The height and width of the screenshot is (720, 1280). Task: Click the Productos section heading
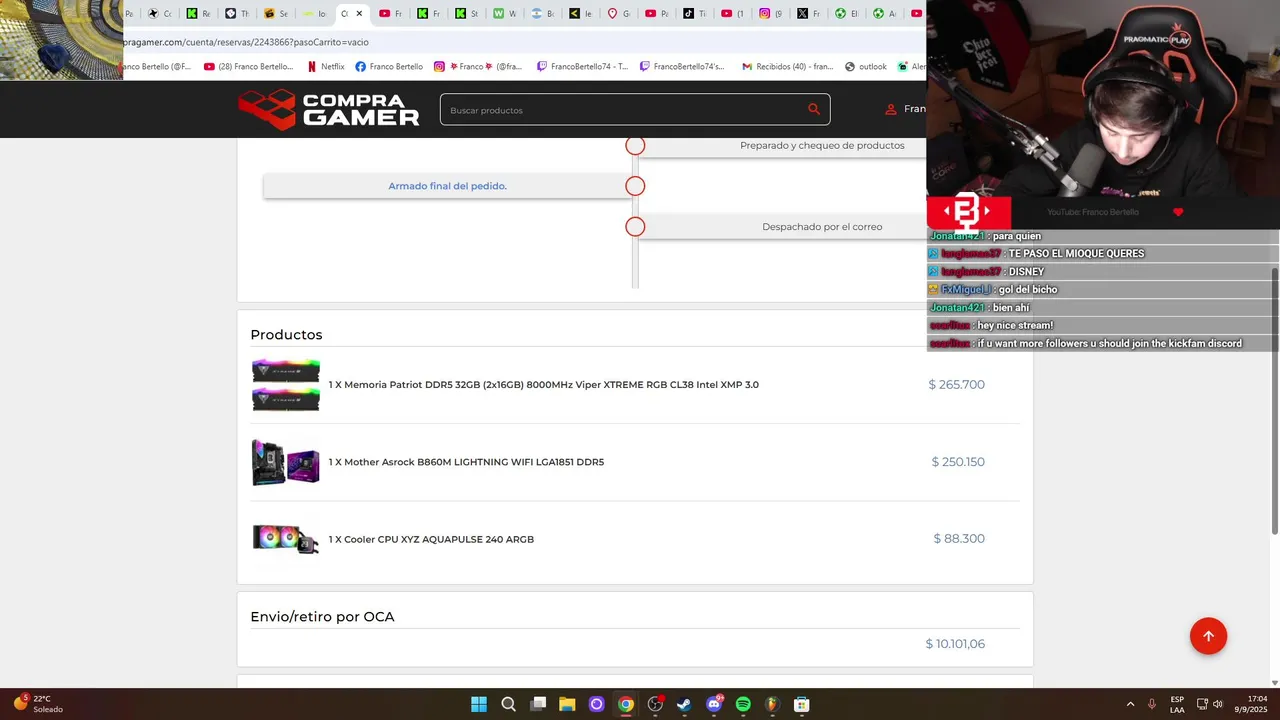286,335
